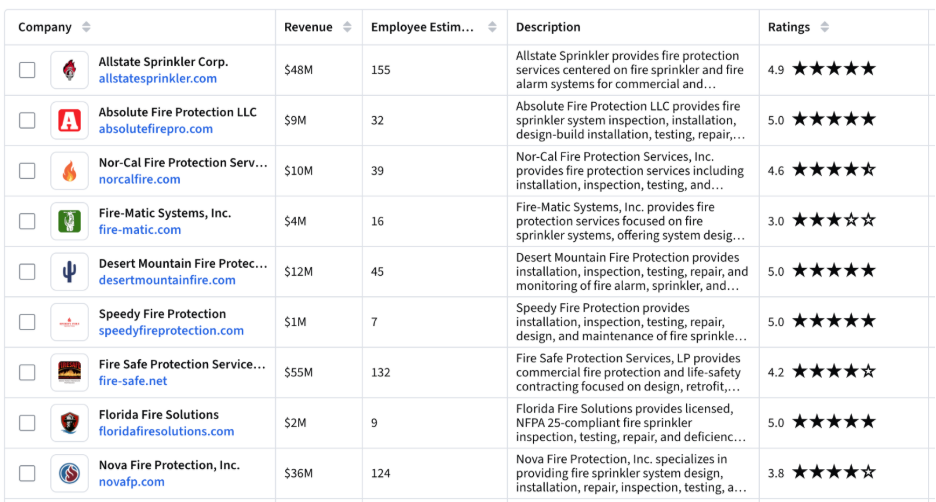Click the Description column header
936x502 pixels.
[x=548, y=27]
